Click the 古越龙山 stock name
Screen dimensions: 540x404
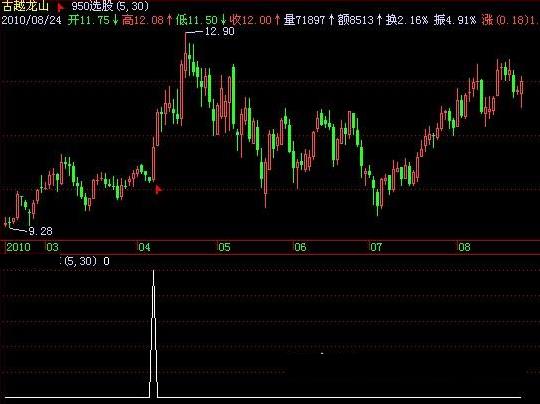point(25,6)
